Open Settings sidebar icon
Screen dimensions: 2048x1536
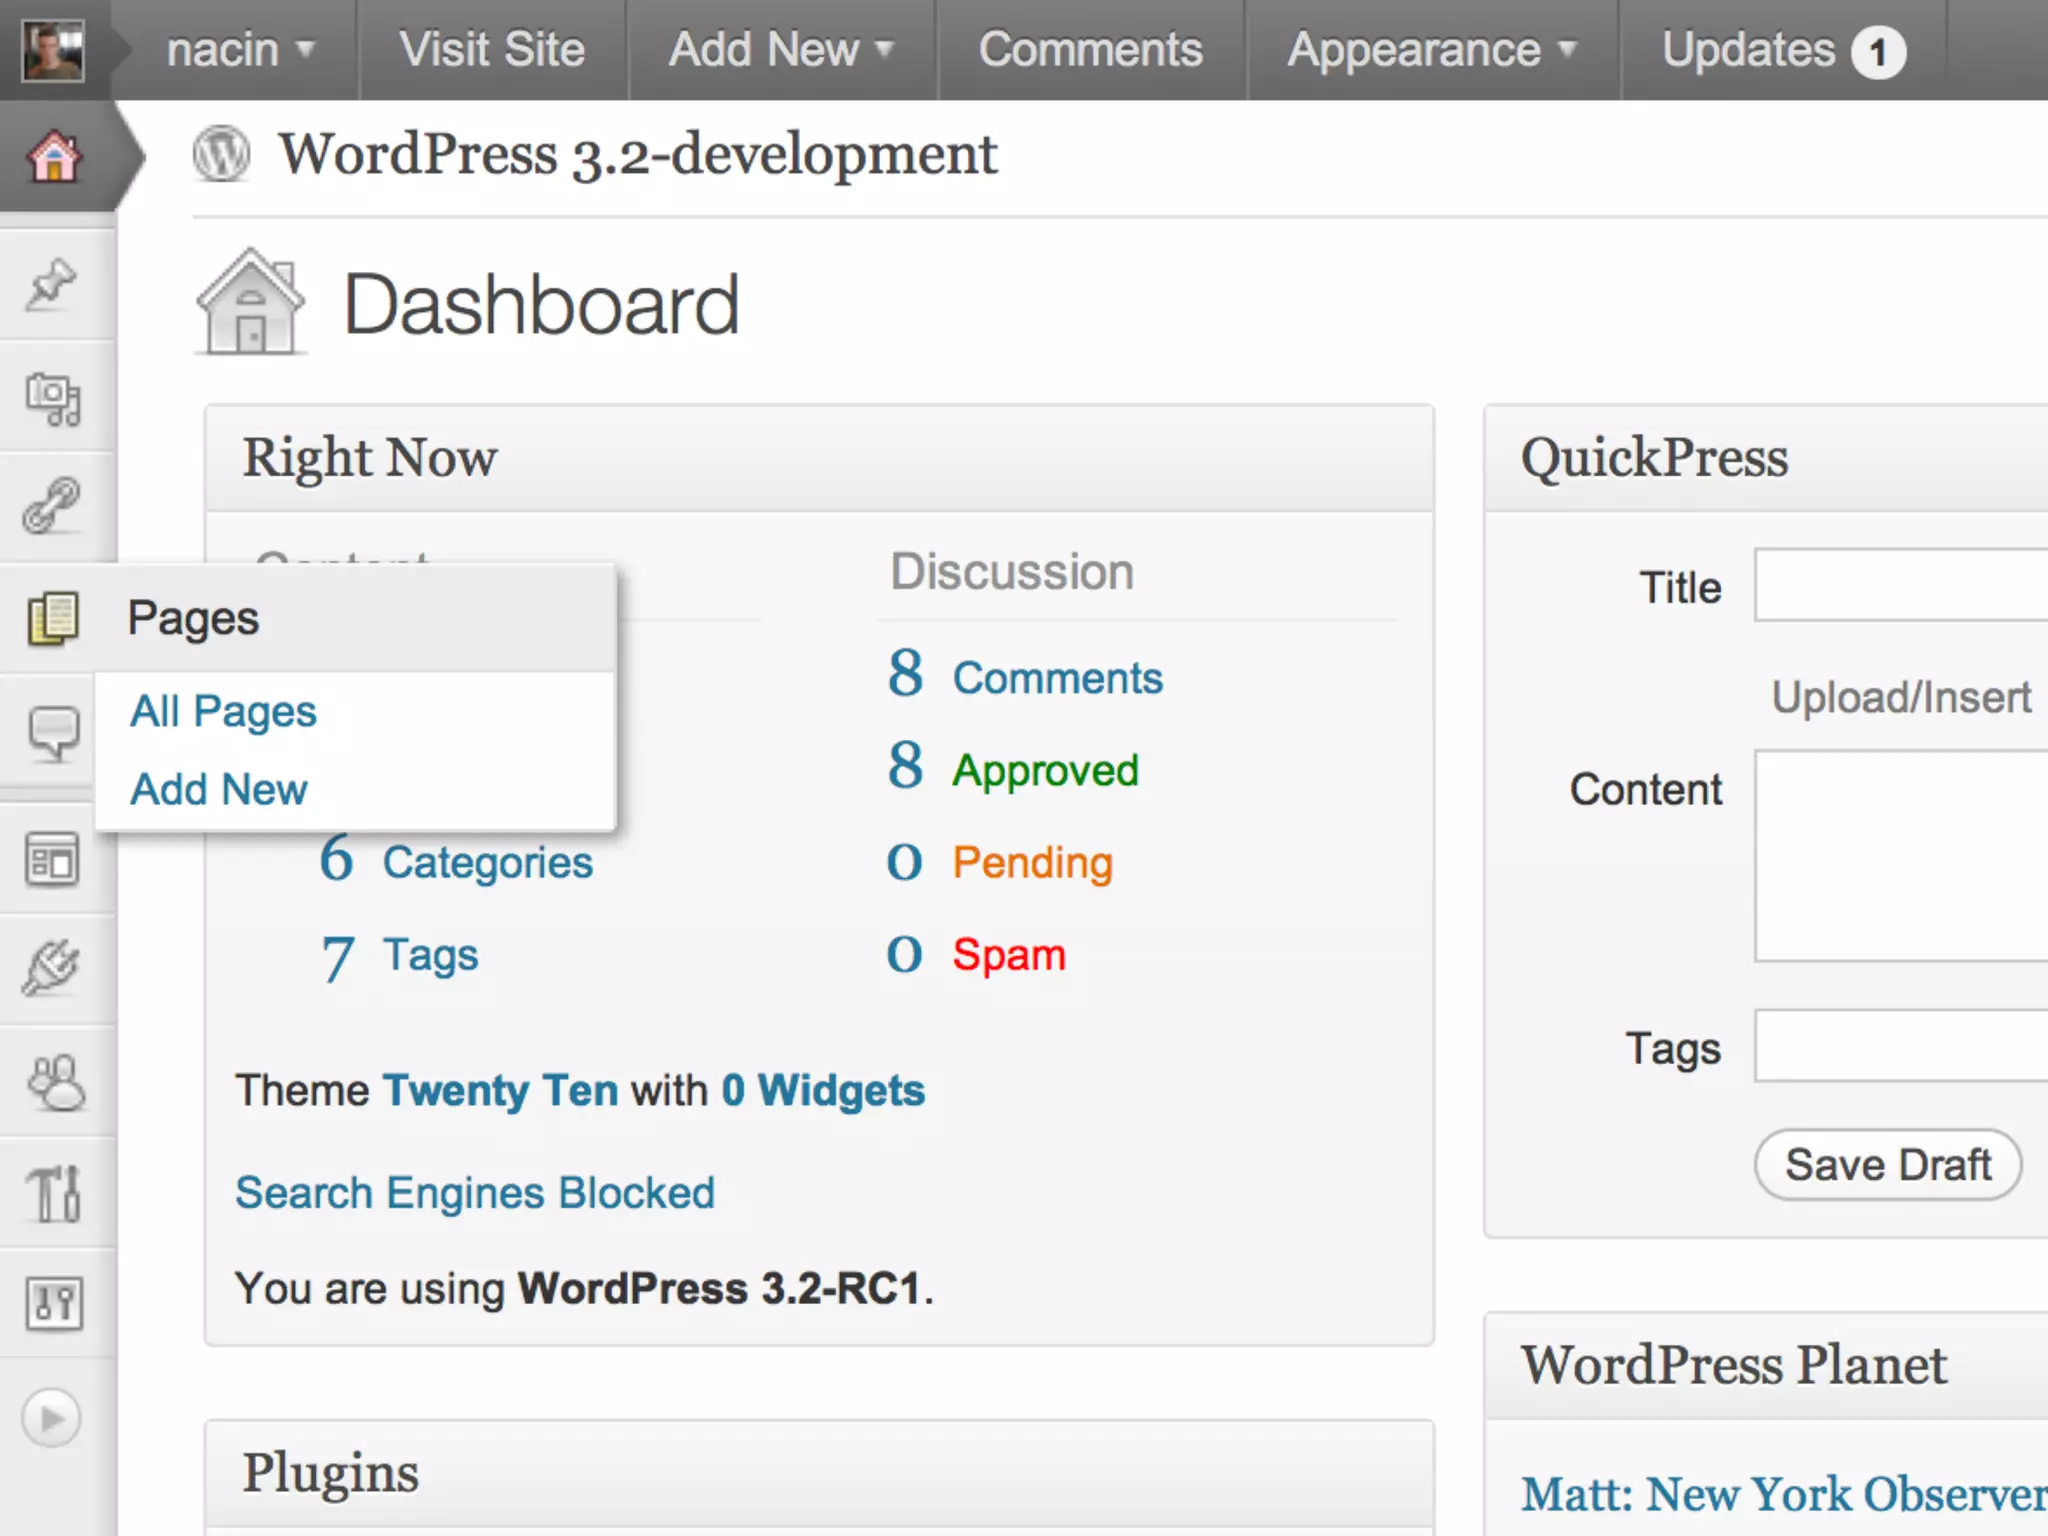tap(54, 1304)
